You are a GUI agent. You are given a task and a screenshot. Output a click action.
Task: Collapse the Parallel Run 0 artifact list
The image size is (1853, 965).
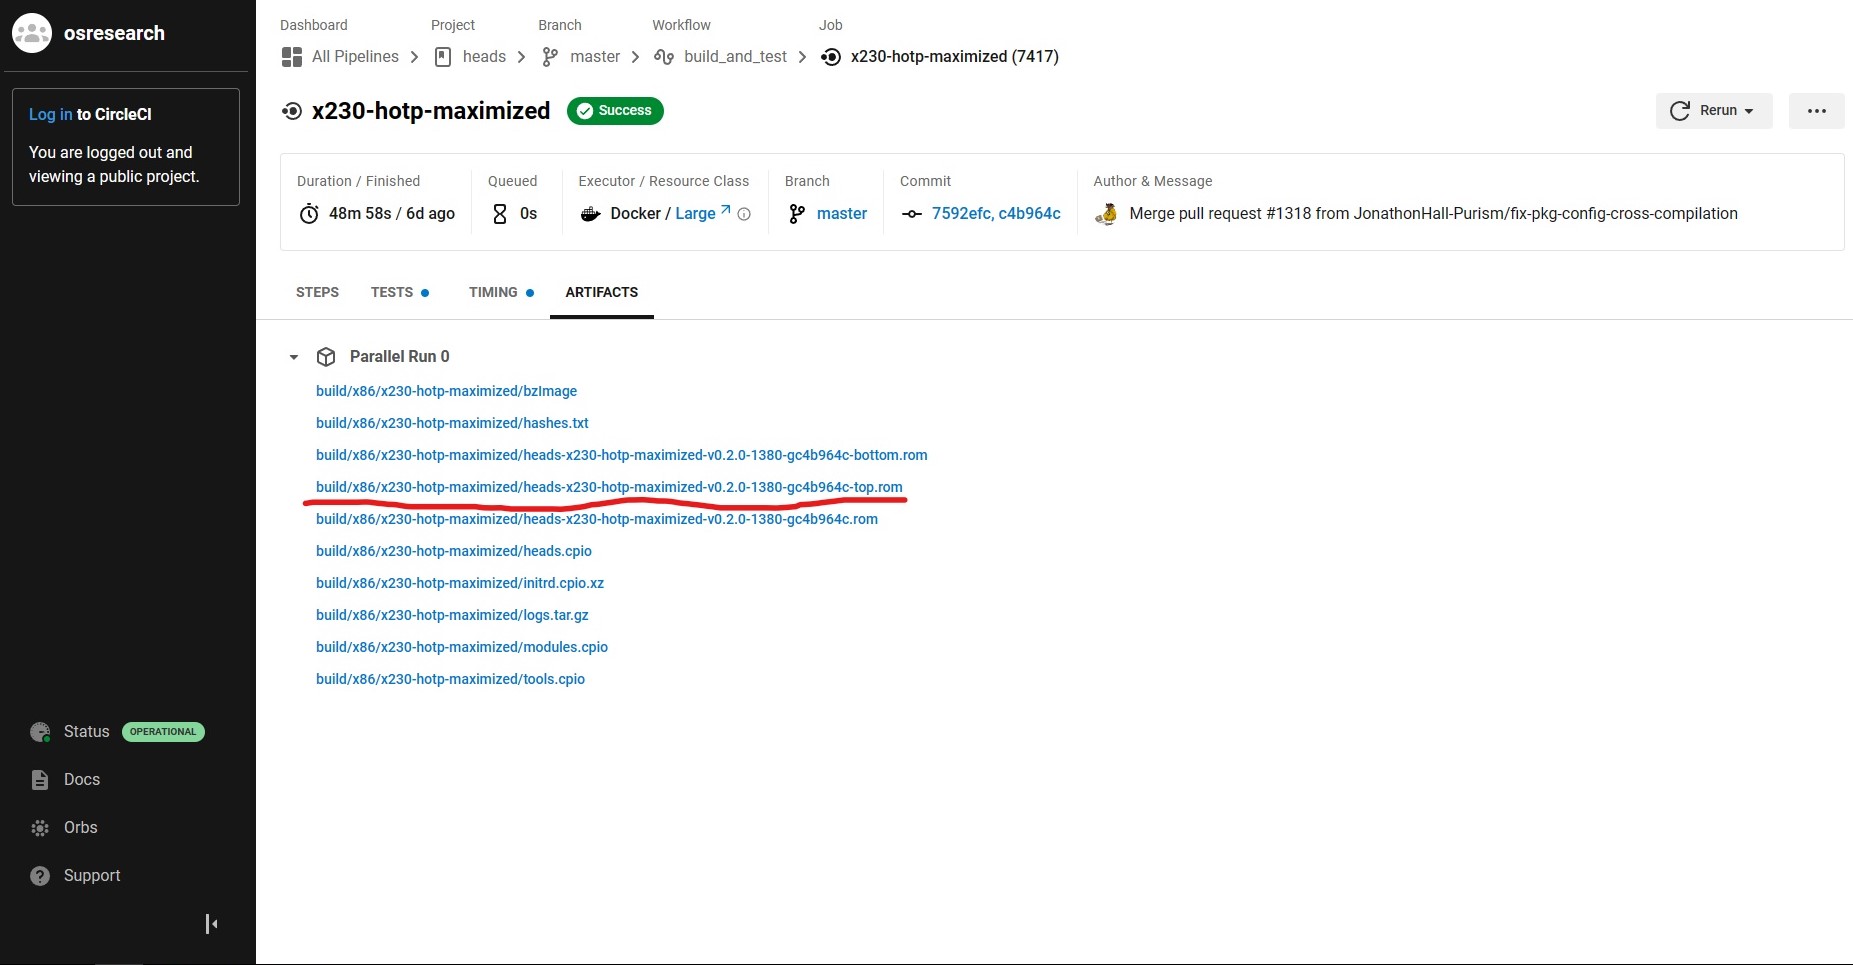point(294,357)
